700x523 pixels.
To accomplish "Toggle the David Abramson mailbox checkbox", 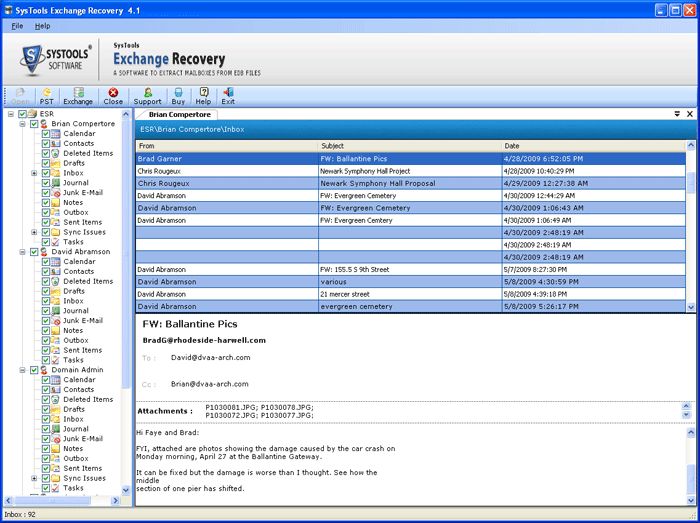I will click(35, 251).
